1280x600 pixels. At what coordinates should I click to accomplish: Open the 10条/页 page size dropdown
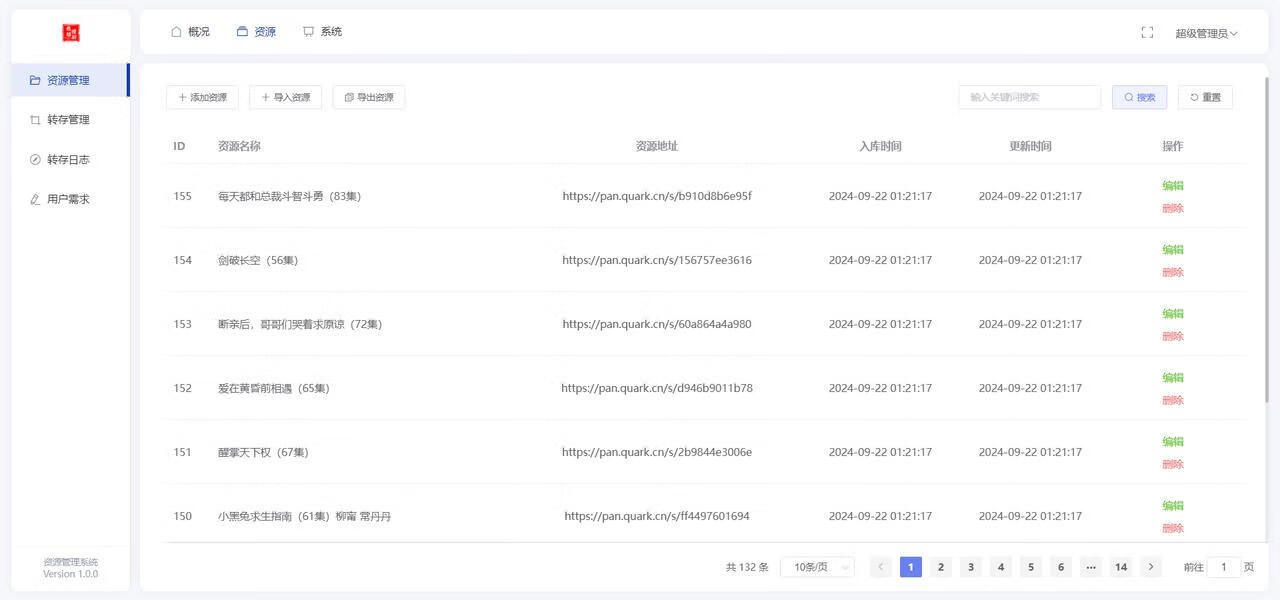816,567
